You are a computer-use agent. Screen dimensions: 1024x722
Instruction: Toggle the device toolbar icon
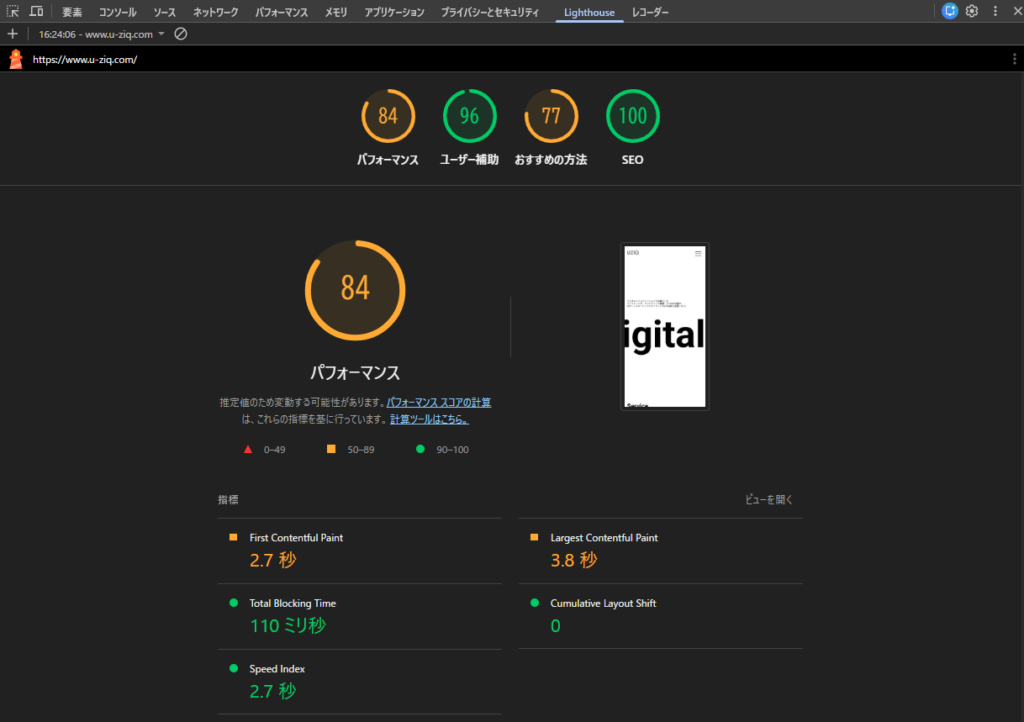(x=36, y=12)
